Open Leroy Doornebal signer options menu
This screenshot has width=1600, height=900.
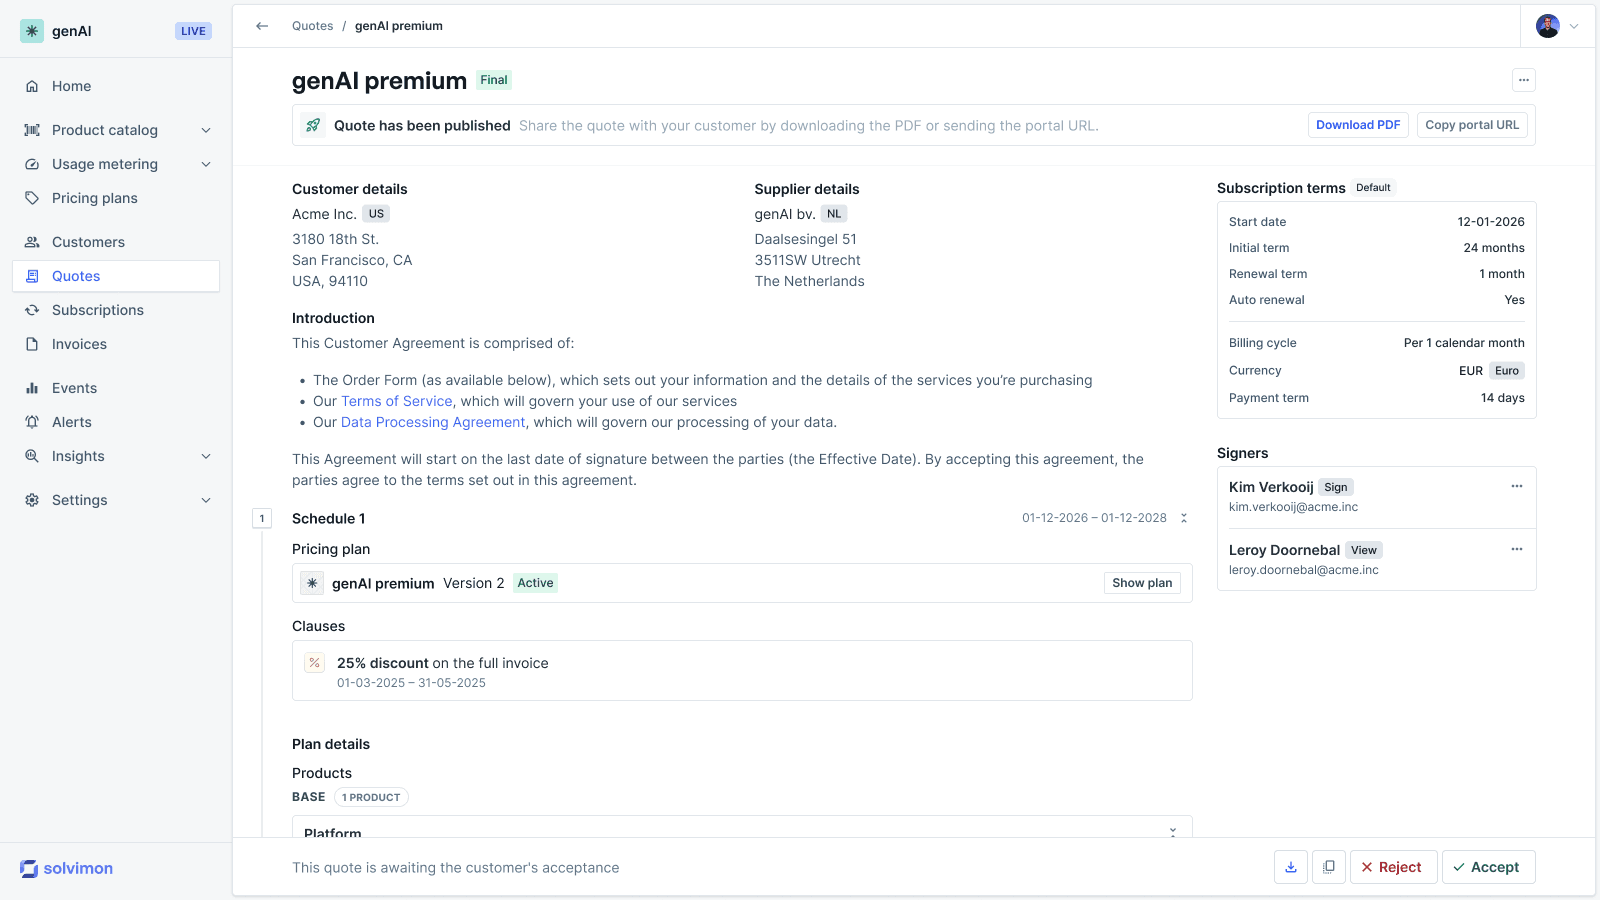pos(1517,549)
